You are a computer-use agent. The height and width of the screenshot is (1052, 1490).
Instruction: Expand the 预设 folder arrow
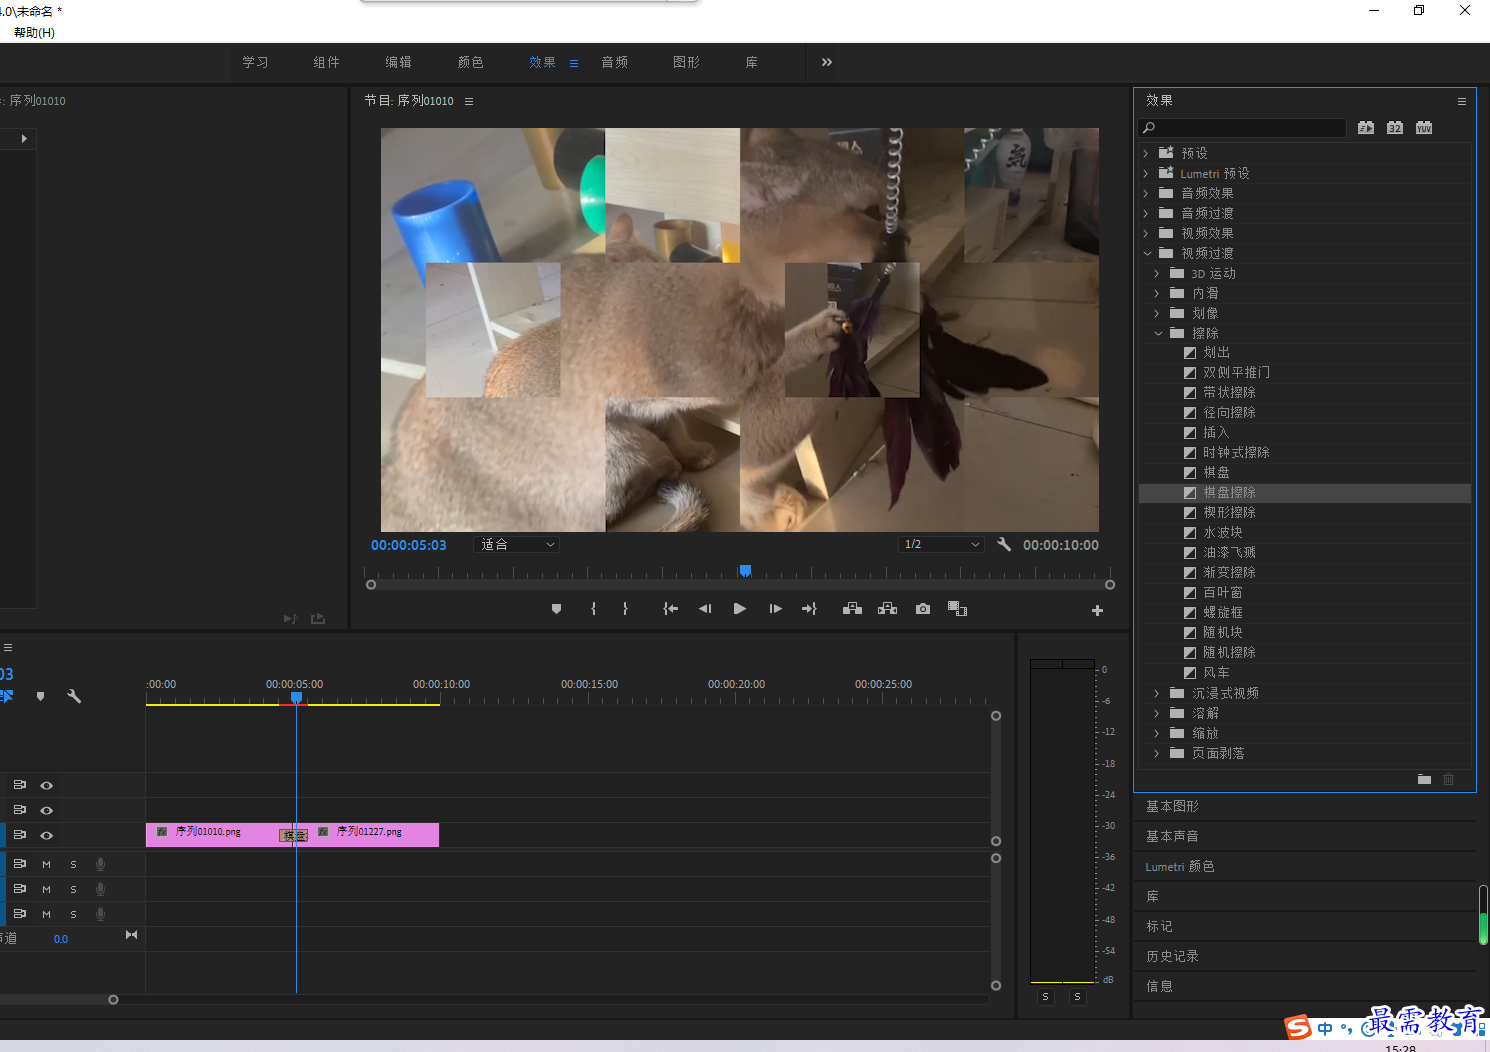1146,153
